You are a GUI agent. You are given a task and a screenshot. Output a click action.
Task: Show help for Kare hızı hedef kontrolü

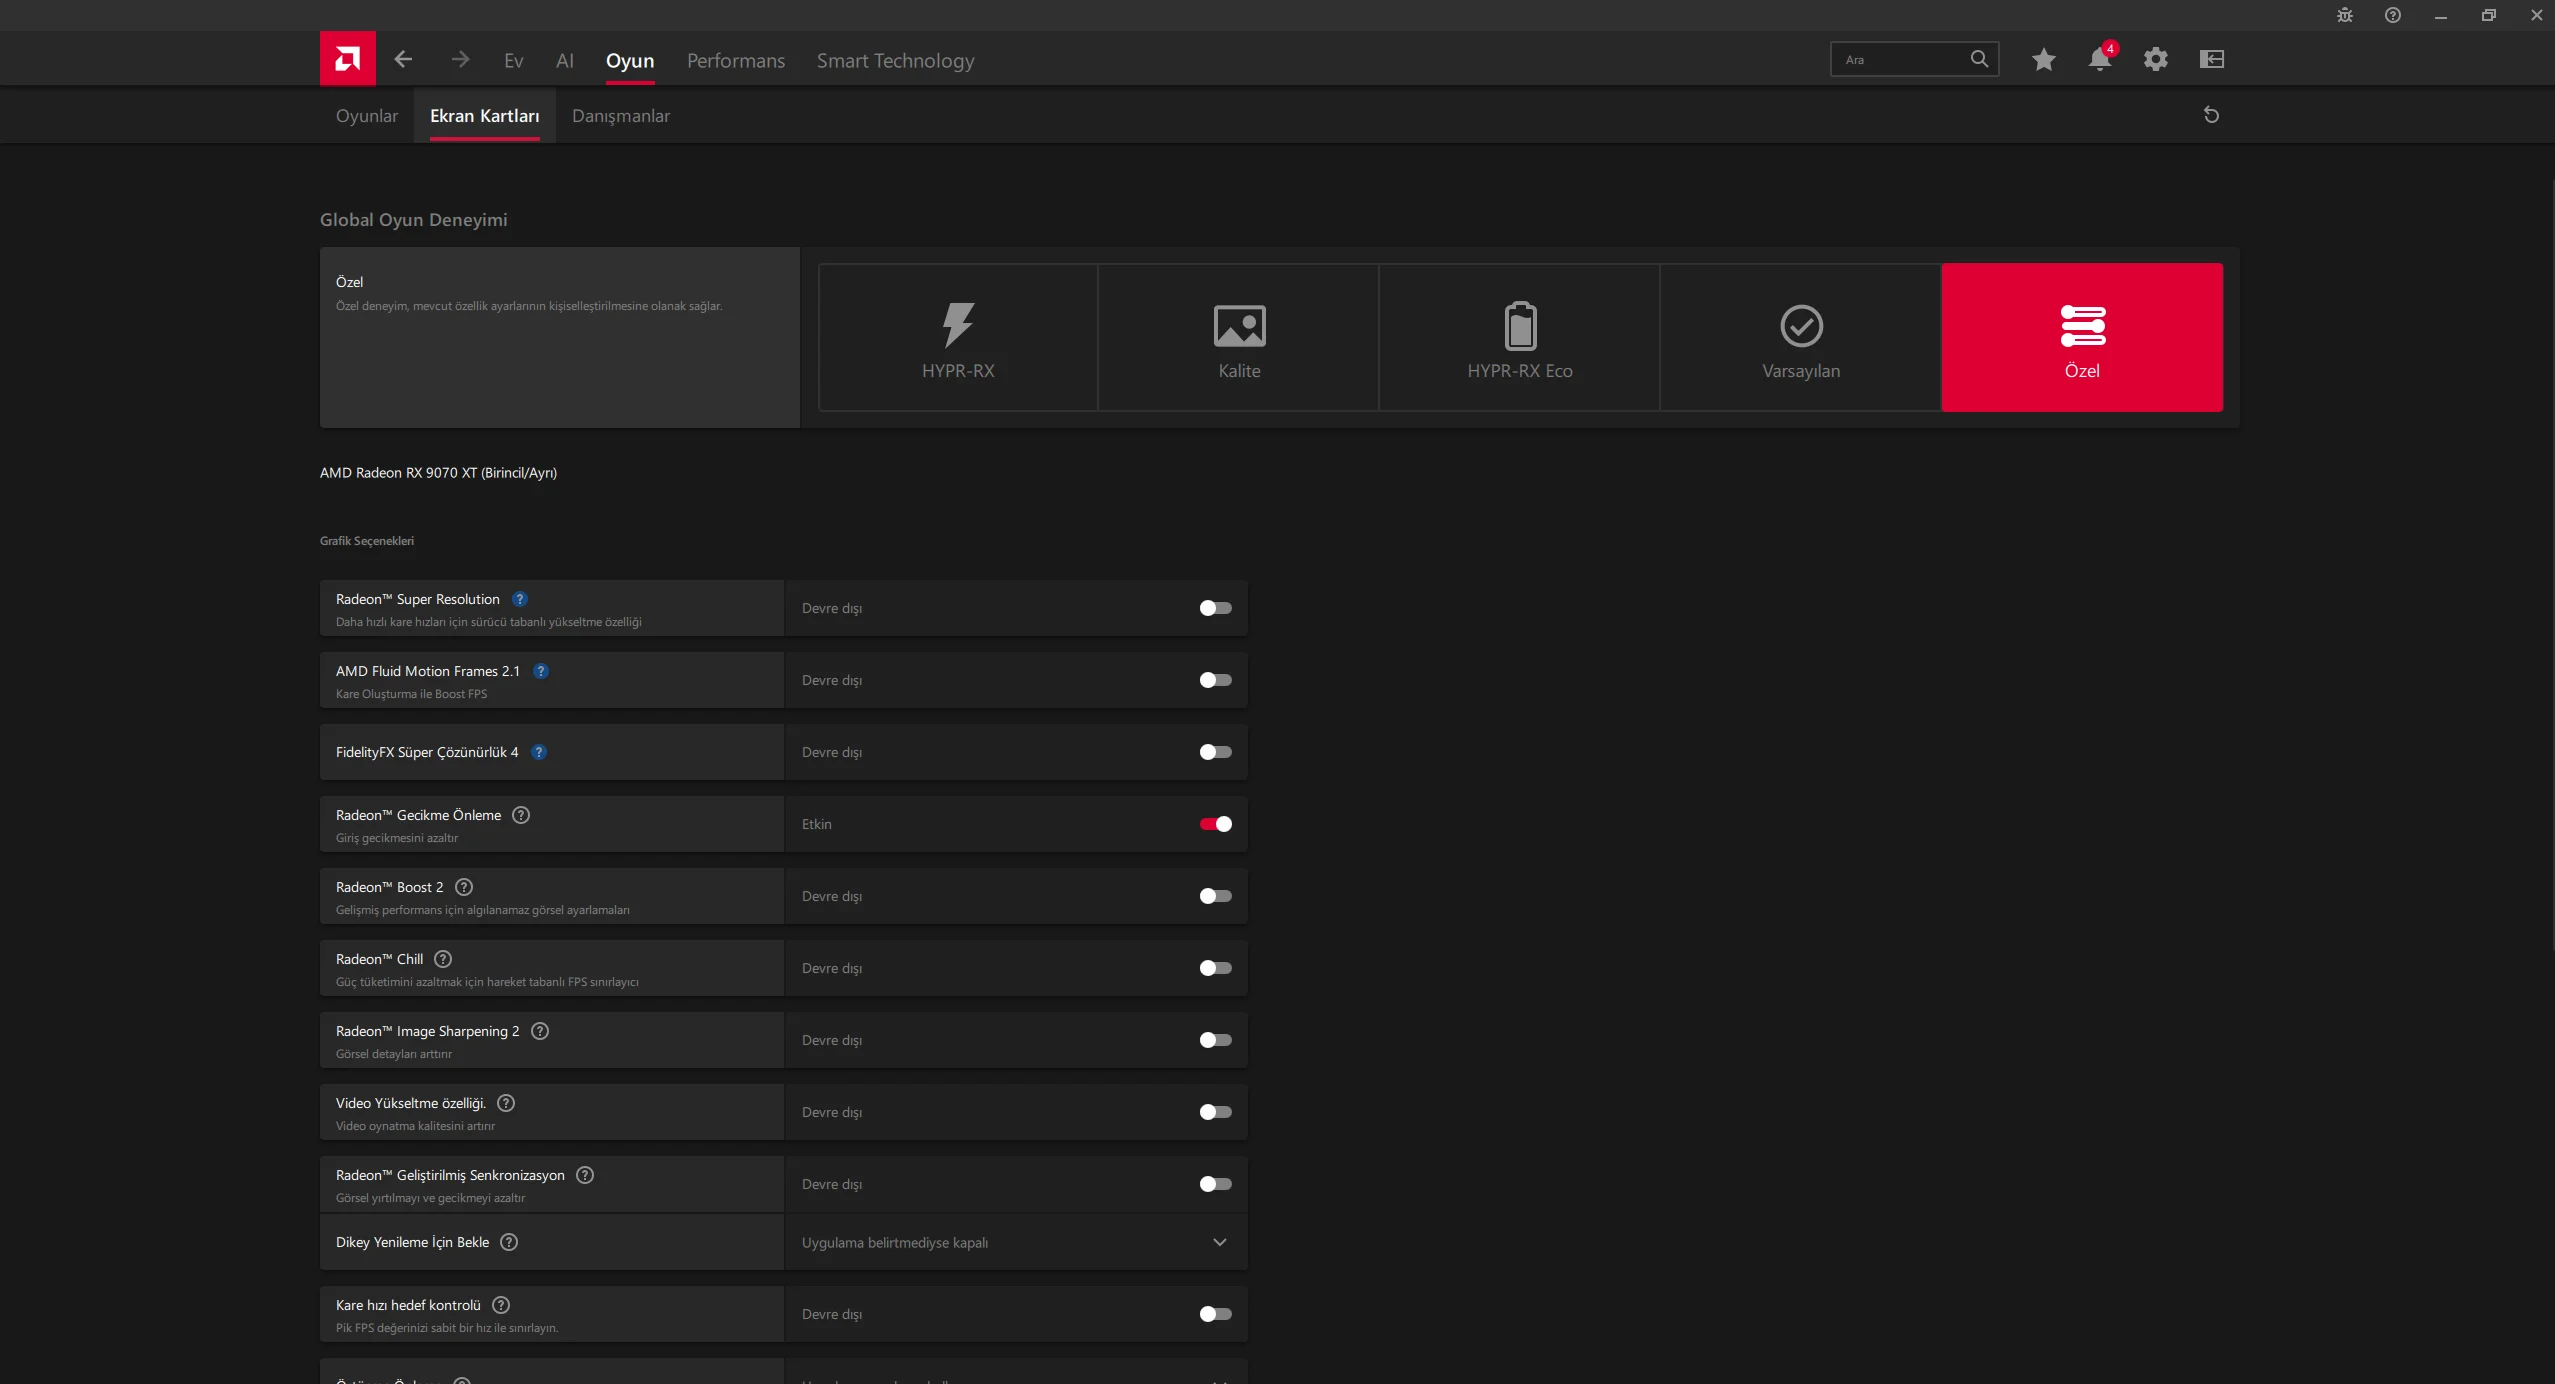501,1305
